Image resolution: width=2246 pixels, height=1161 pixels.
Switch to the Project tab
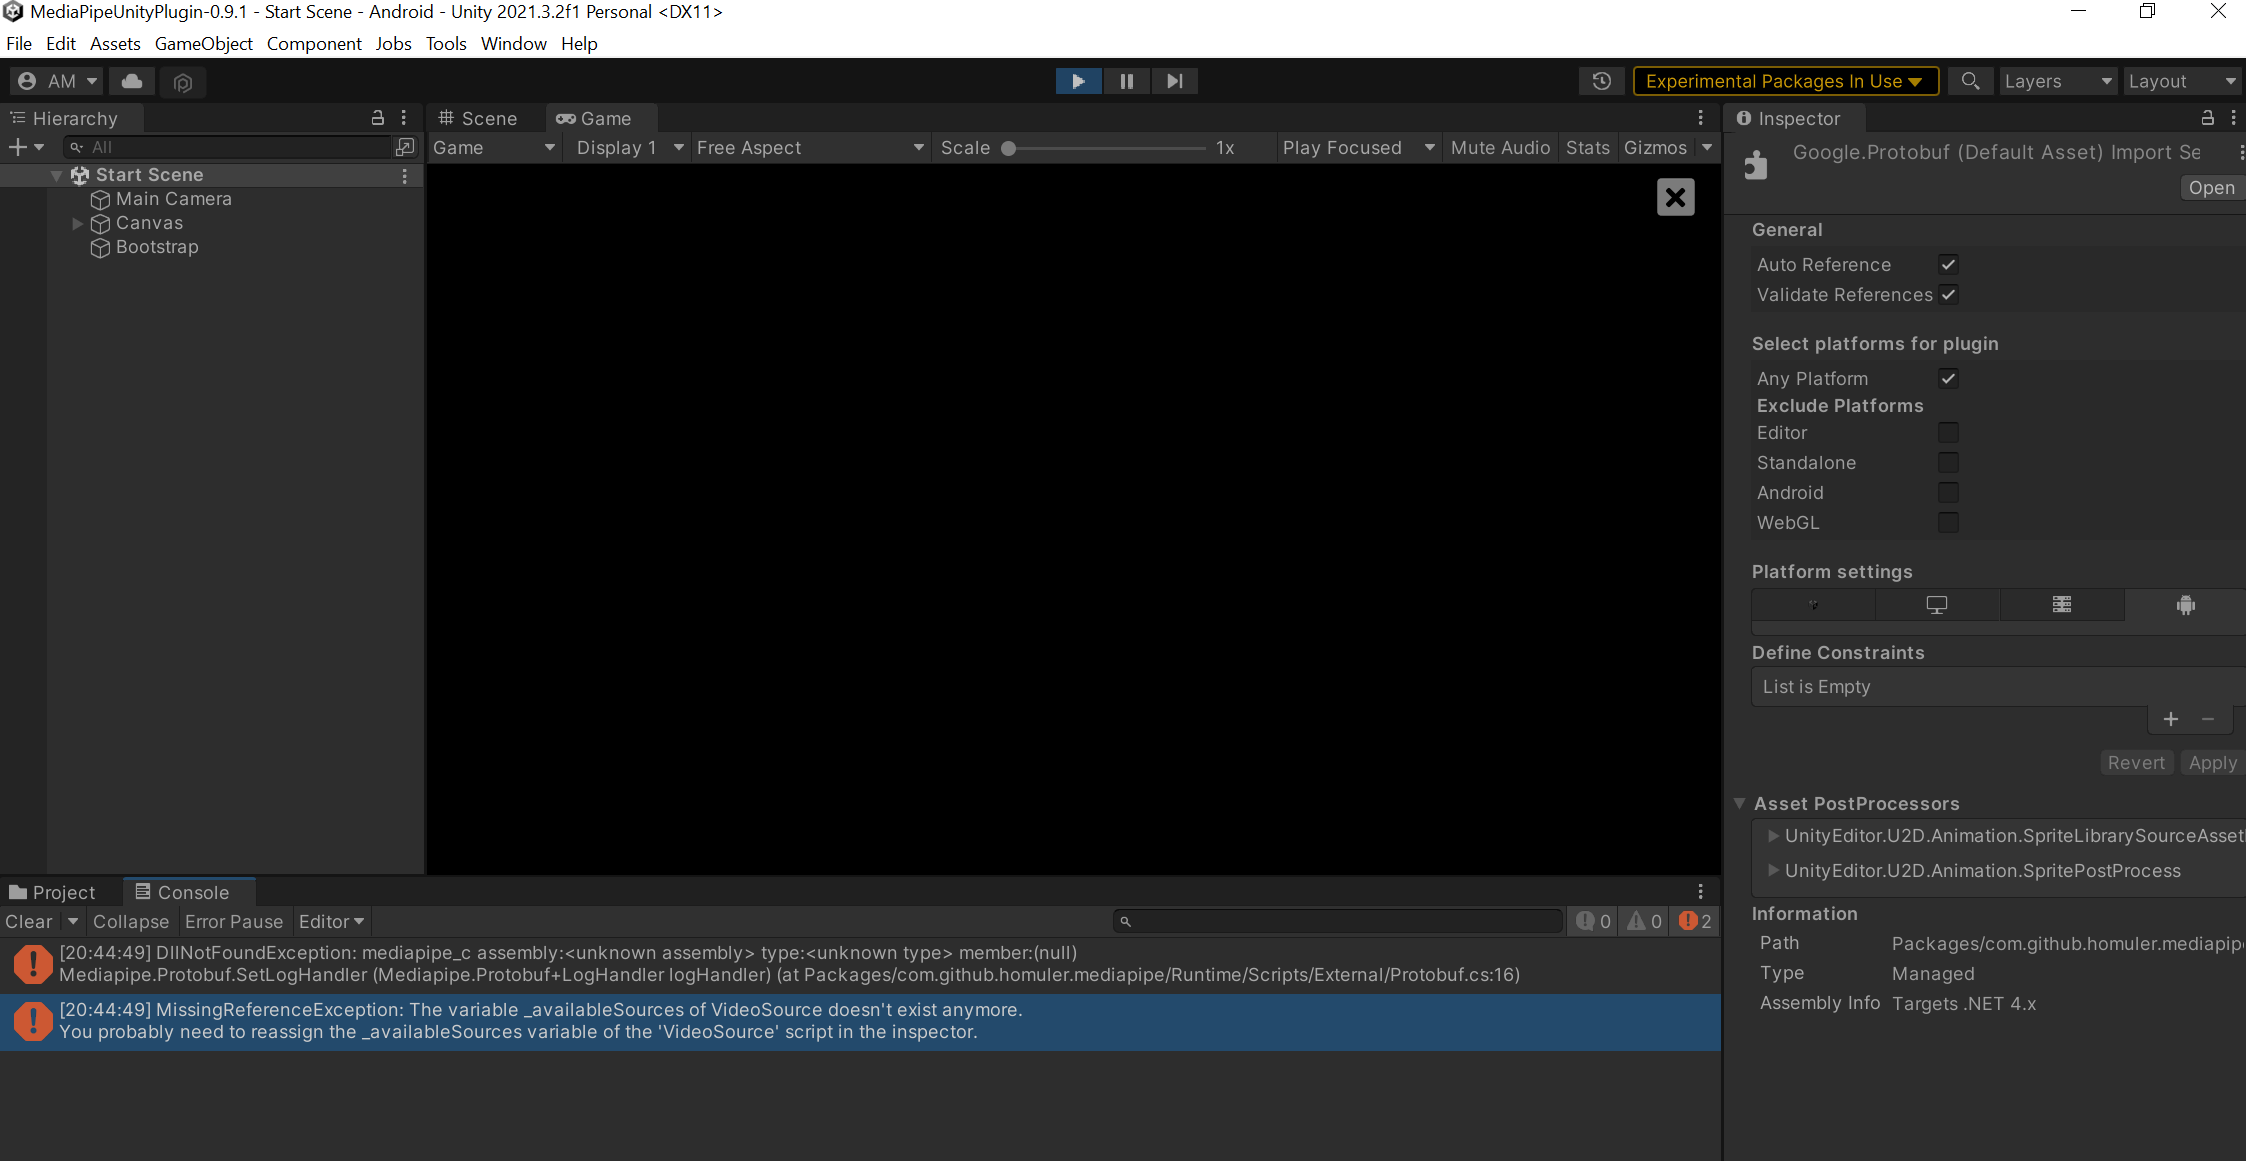pyautogui.click(x=62, y=891)
